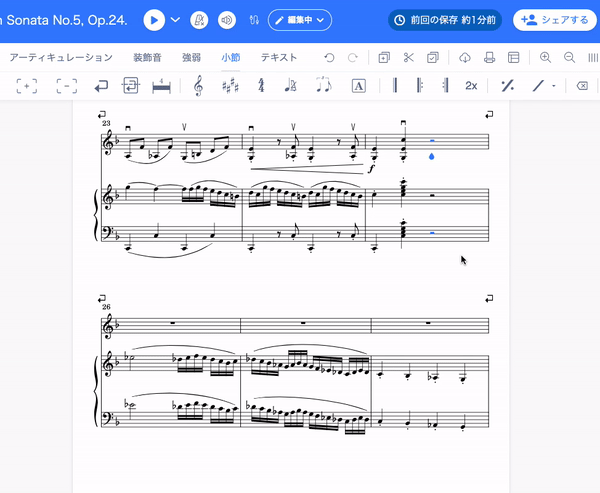Toggle the speaker volume button
This screenshot has height=493, width=600.
(x=227, y=20)
